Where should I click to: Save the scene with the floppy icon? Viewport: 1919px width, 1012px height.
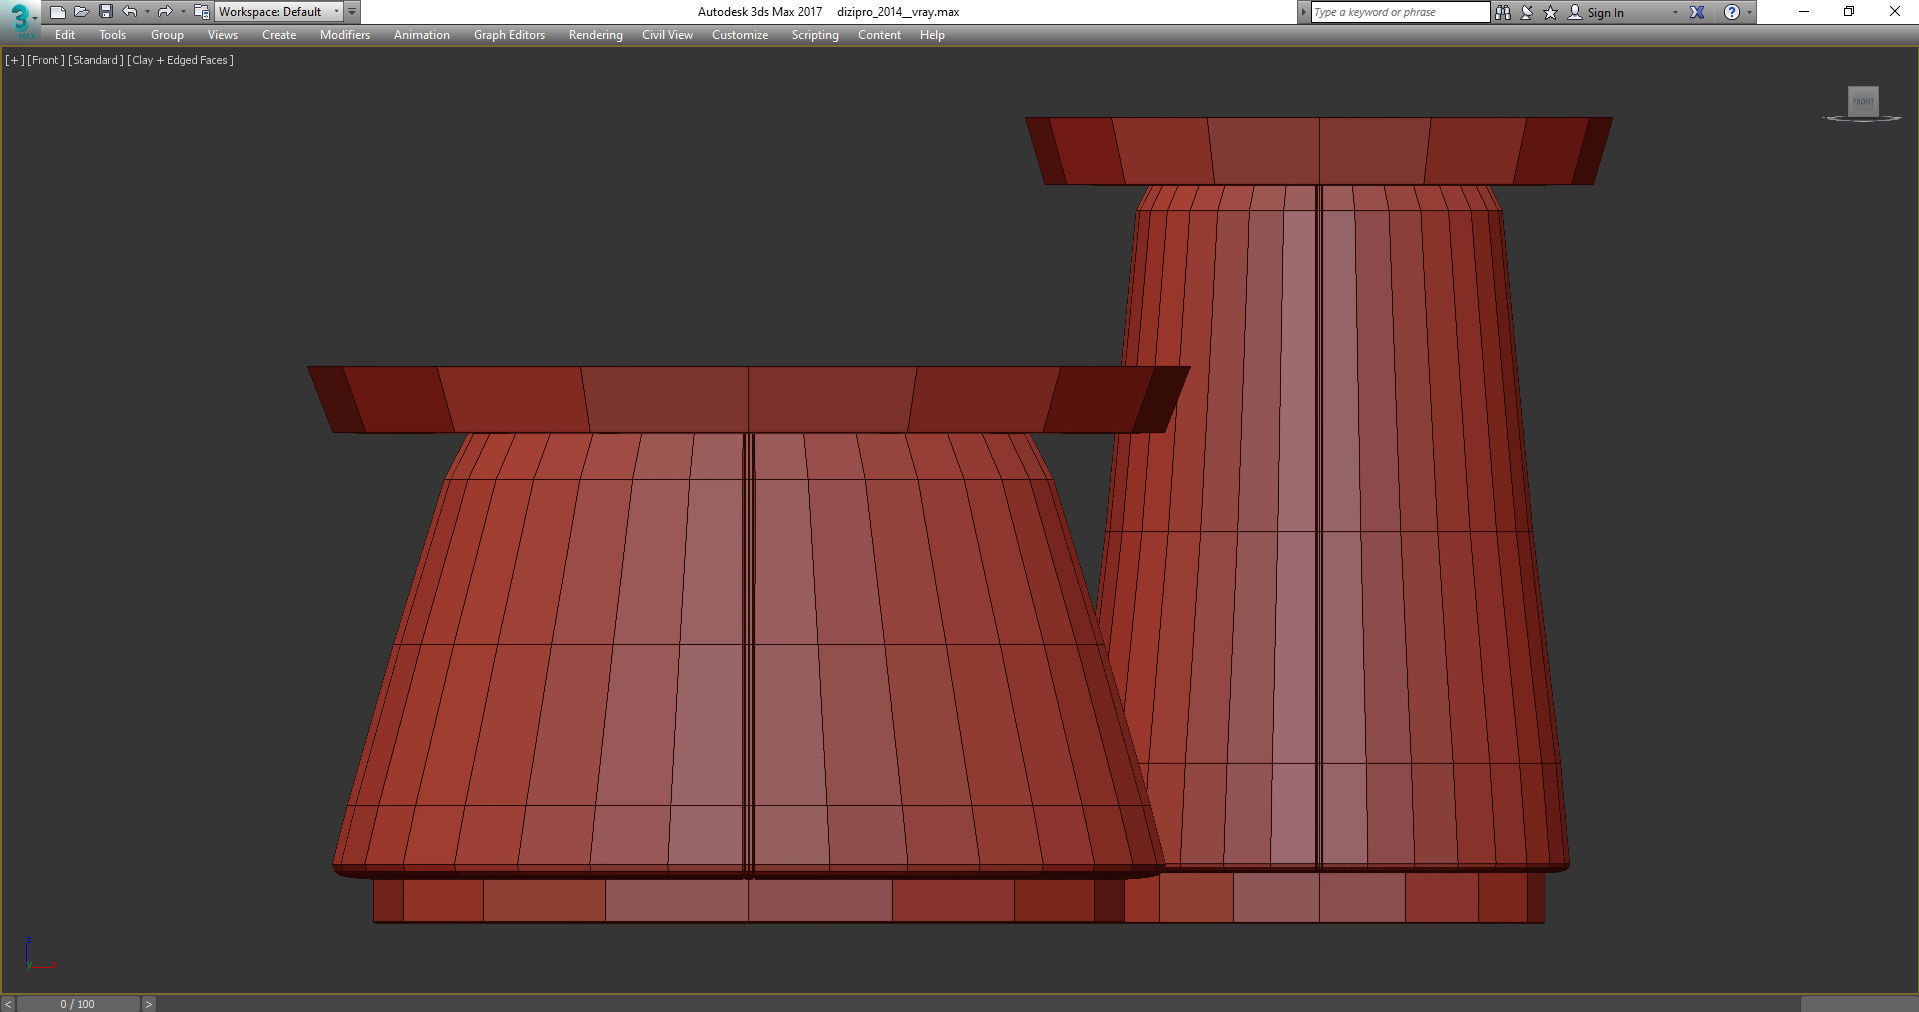click(x=106, y=12)
